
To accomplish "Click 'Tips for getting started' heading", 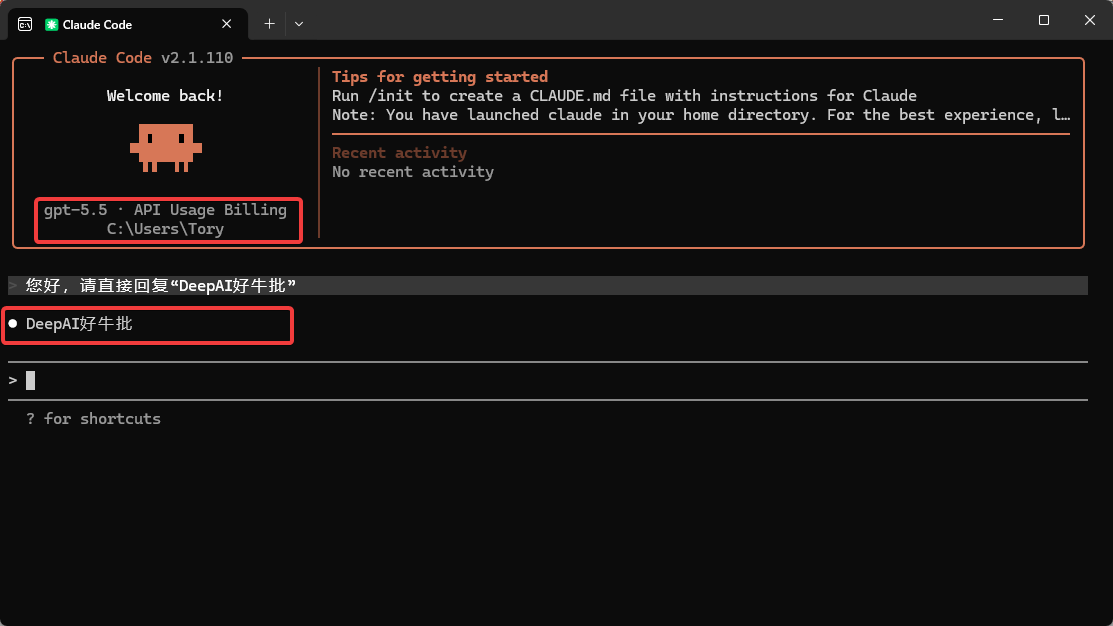I will click(x=440, y=77).
